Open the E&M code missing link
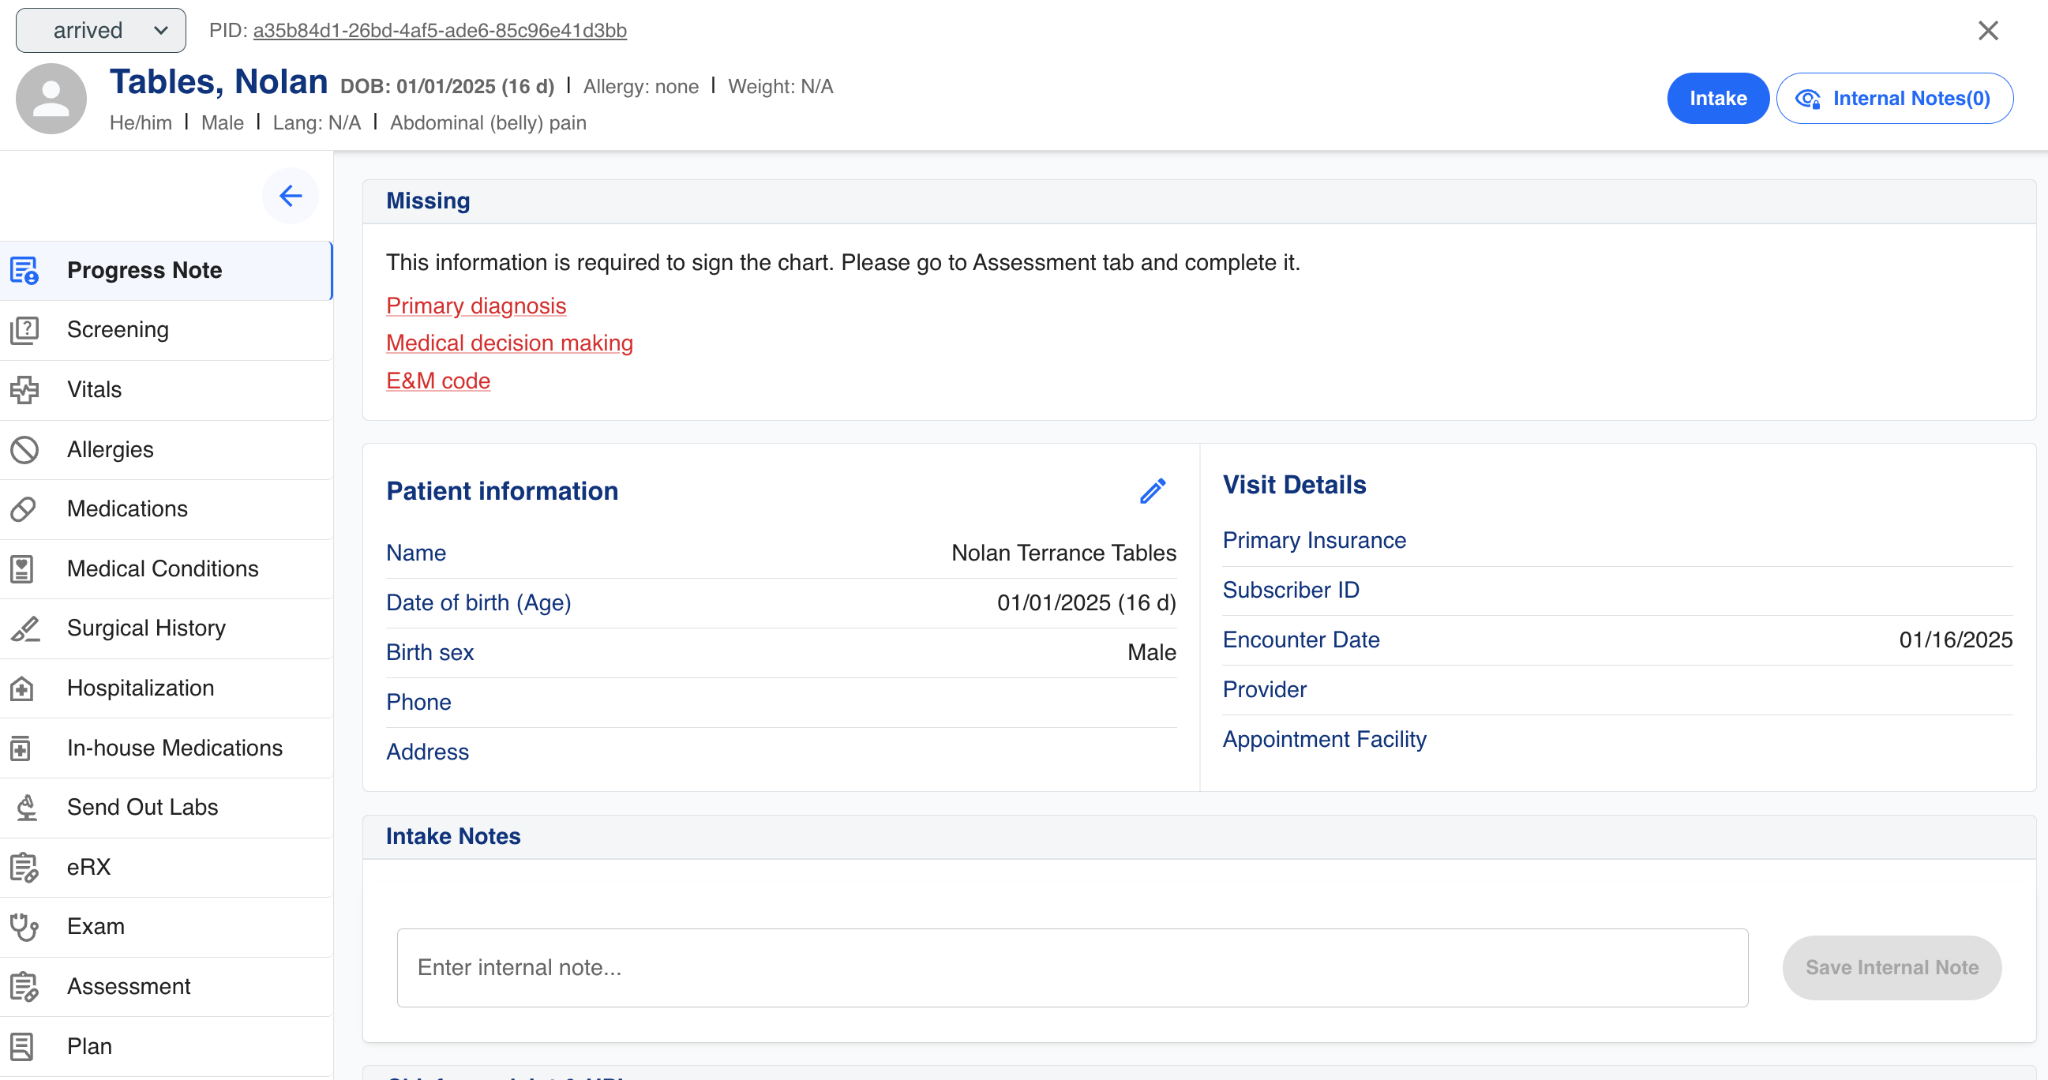Viewport: 2048px width, 1080px height. click(x=438, y=381)
